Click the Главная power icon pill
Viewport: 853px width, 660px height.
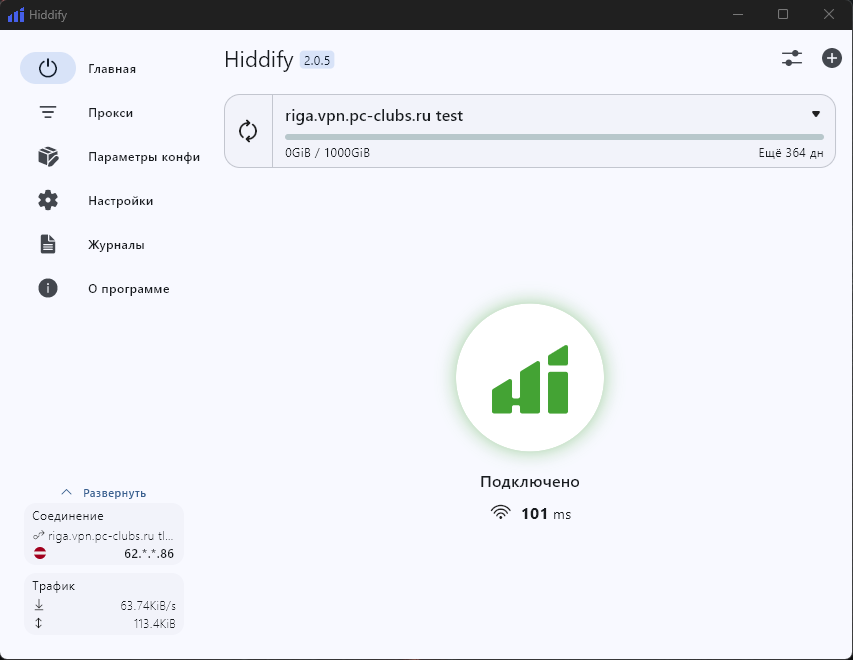click(48, 69)
